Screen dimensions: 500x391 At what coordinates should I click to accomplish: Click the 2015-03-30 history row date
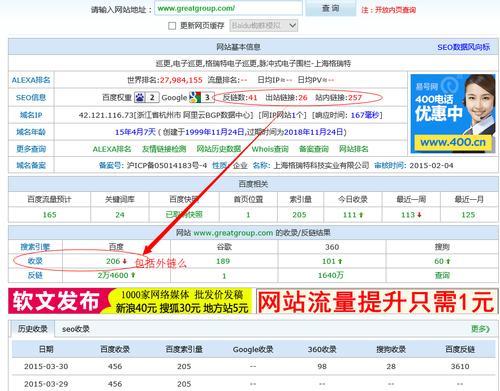46,366
